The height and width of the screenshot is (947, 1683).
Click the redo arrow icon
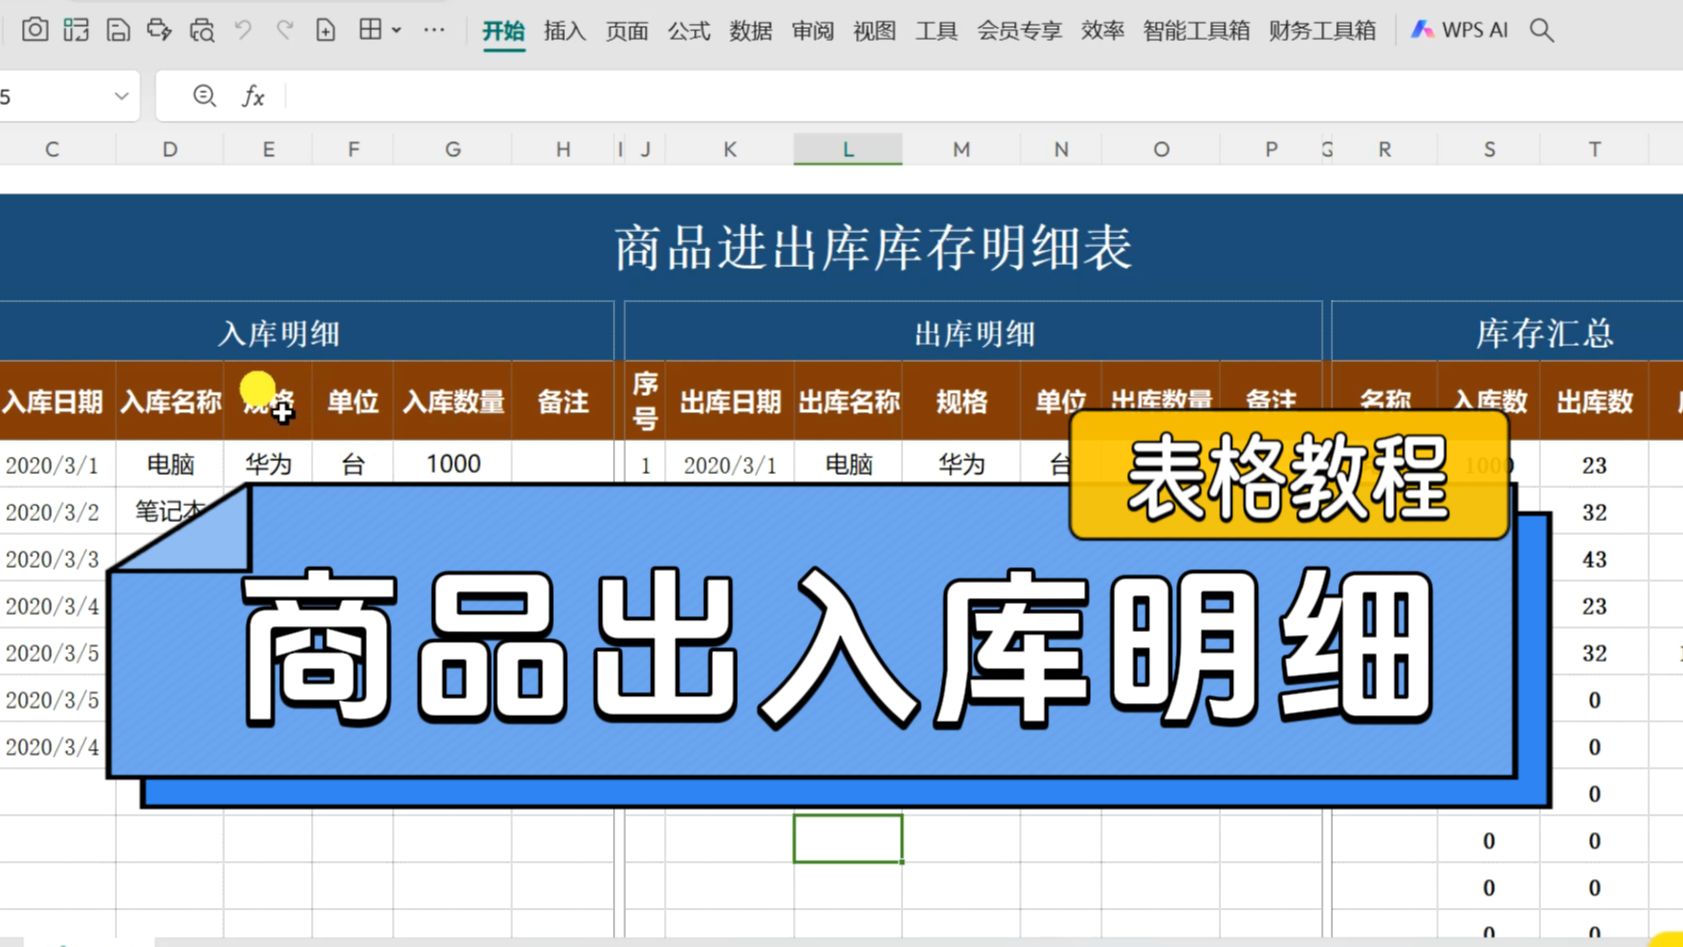point(285,30)
